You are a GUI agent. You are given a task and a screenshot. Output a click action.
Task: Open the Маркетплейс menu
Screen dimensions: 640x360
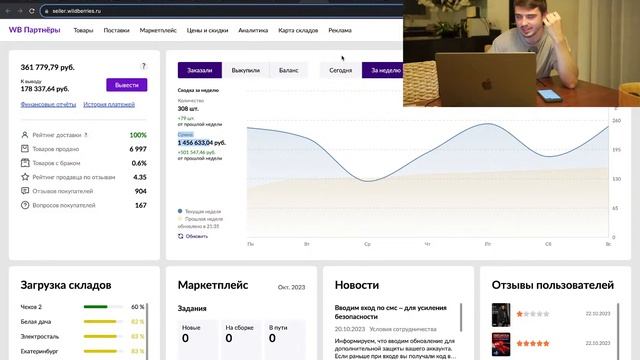(x=158, y=30)
